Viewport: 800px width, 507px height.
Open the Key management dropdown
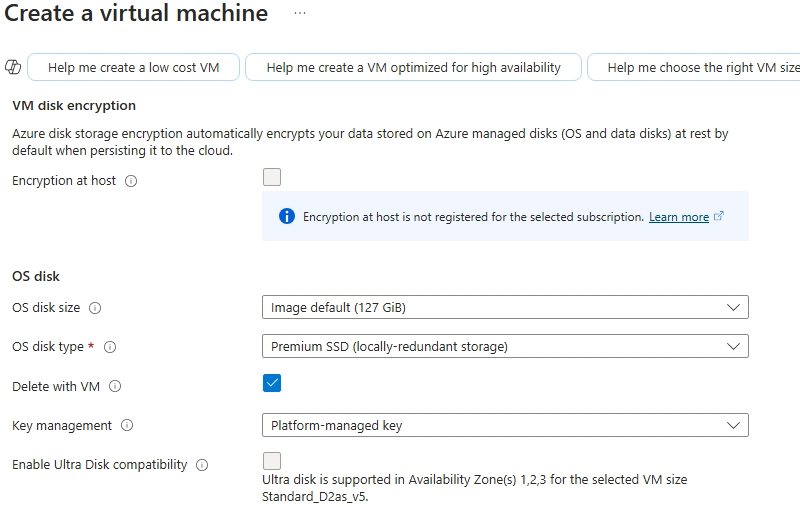pyautogui.click(x=505, y=425)
